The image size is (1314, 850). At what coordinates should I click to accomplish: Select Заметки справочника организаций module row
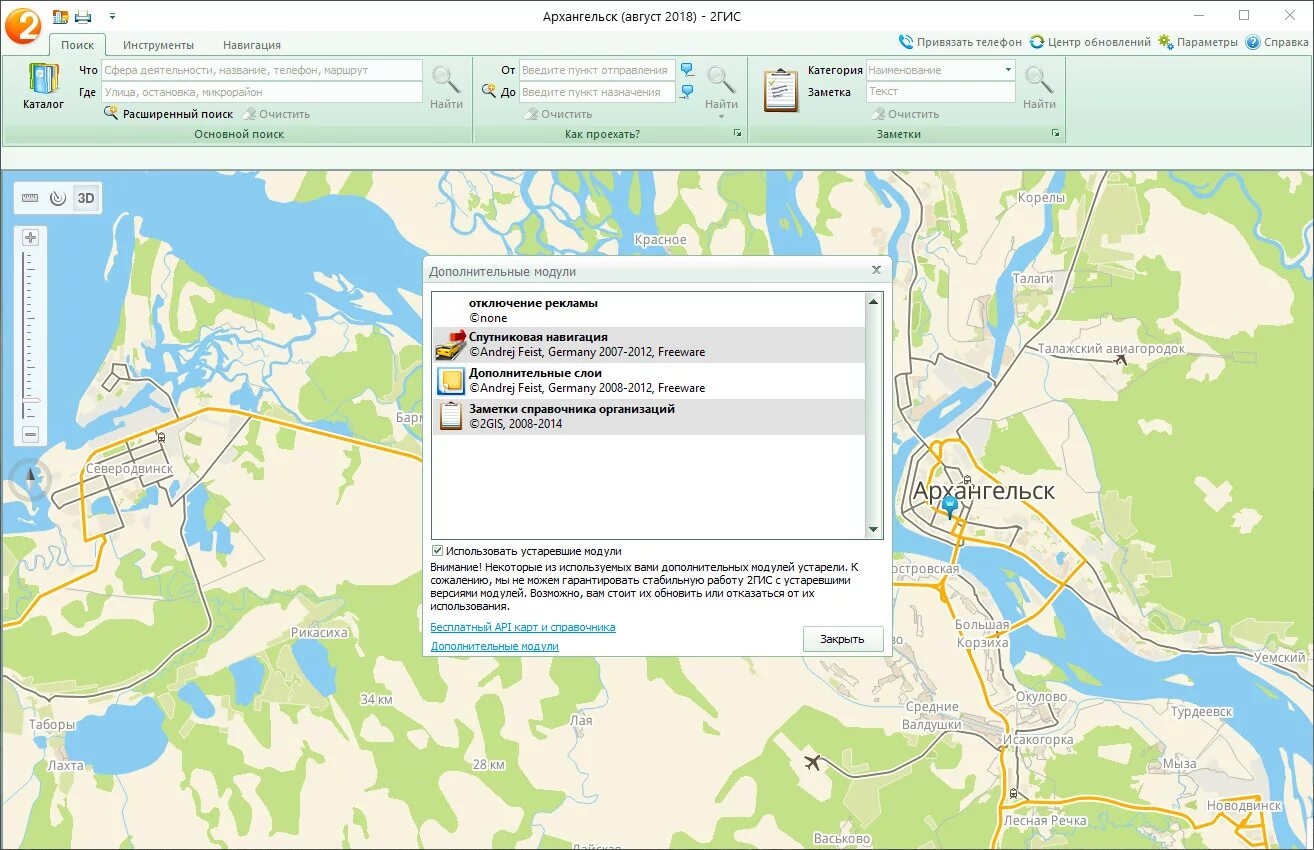[648, 417]
